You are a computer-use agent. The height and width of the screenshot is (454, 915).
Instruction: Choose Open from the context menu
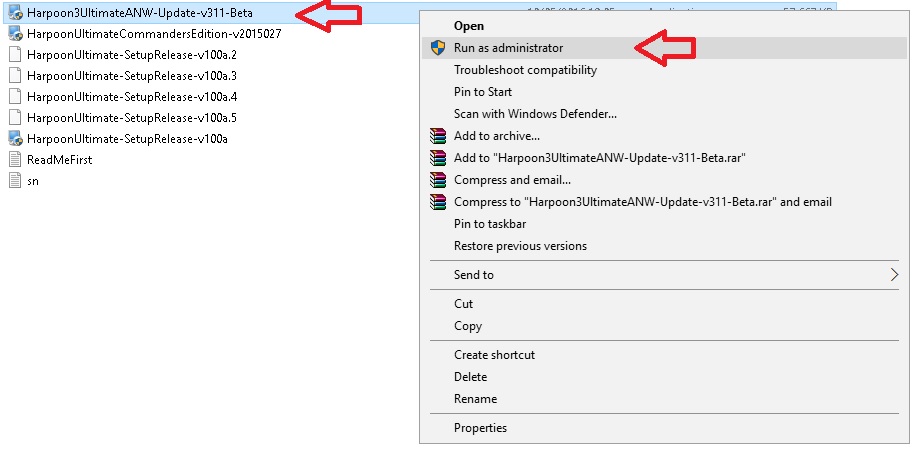coord(469,26)
